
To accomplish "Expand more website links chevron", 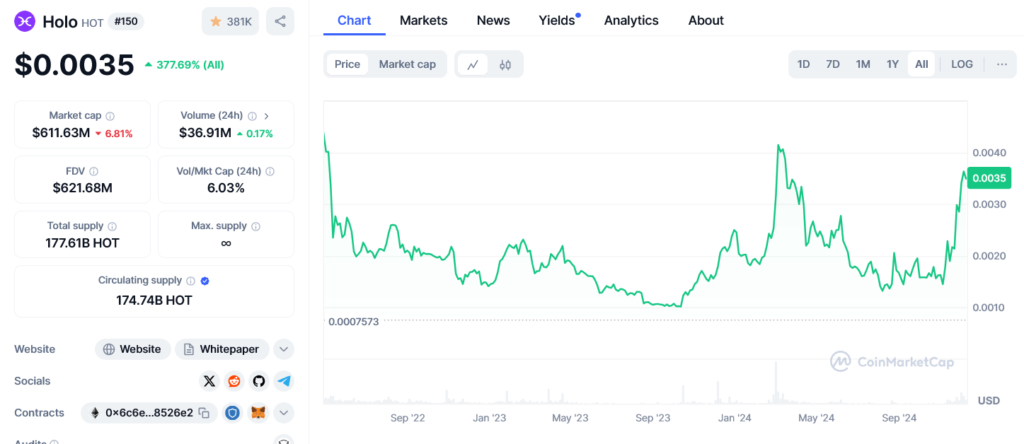I will [284, 349].
